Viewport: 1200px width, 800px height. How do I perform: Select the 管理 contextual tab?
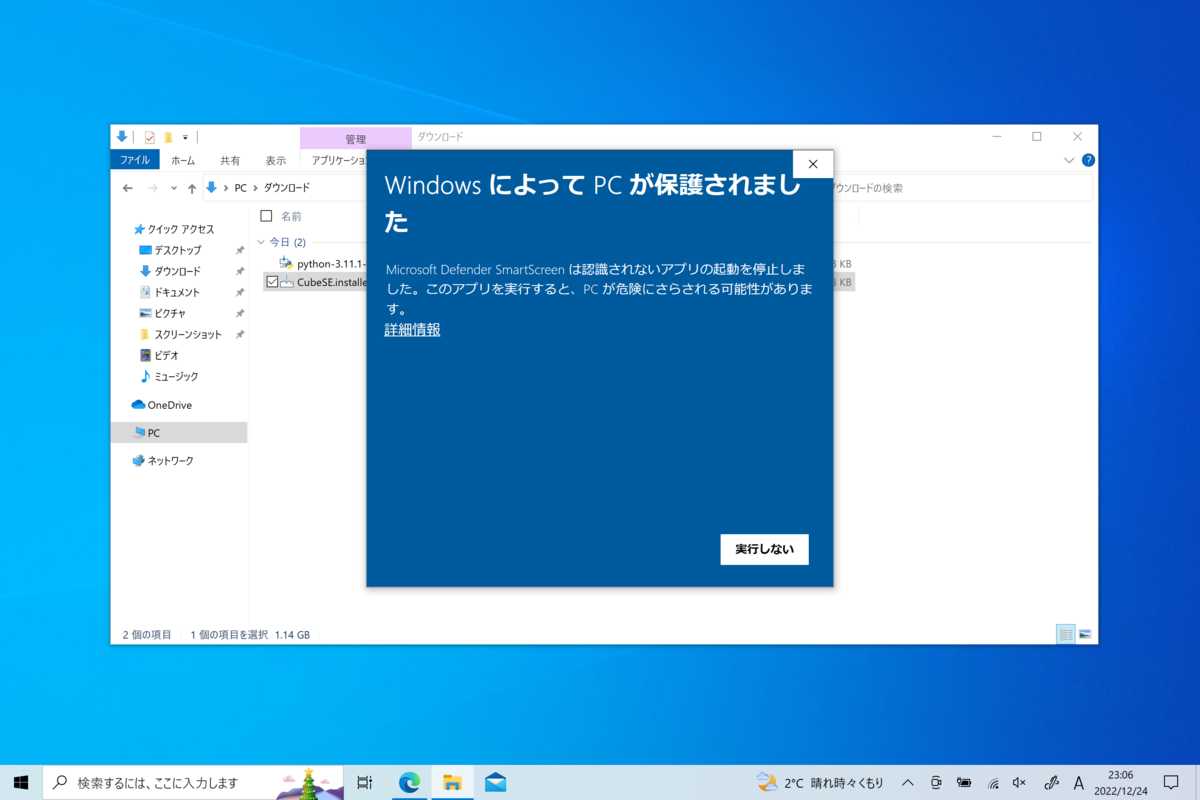pyautogui.click(x=355, y=138)
